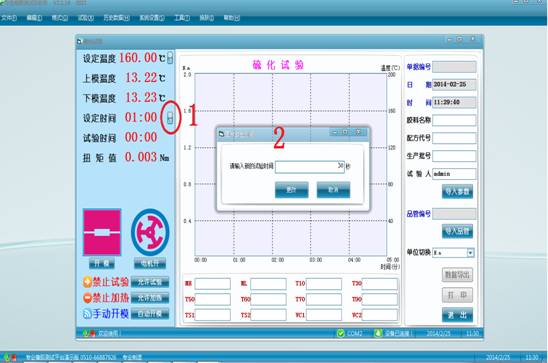Click the blue 手动开模 signal icon
The image size is (548, 363).
coord(87,314)
